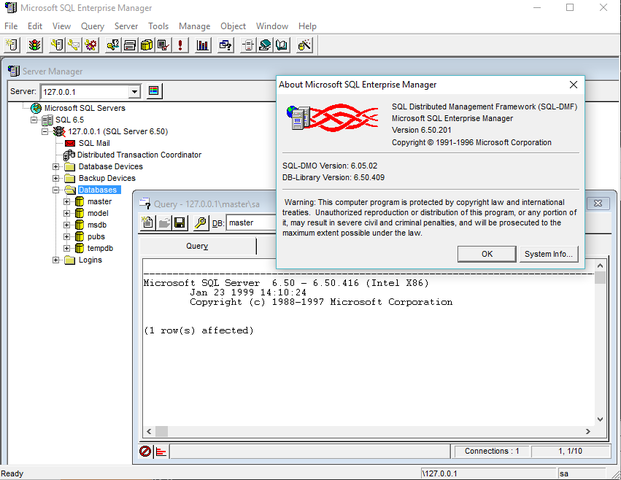
Task: Open the Server menu
Action: tap(126, 26)
